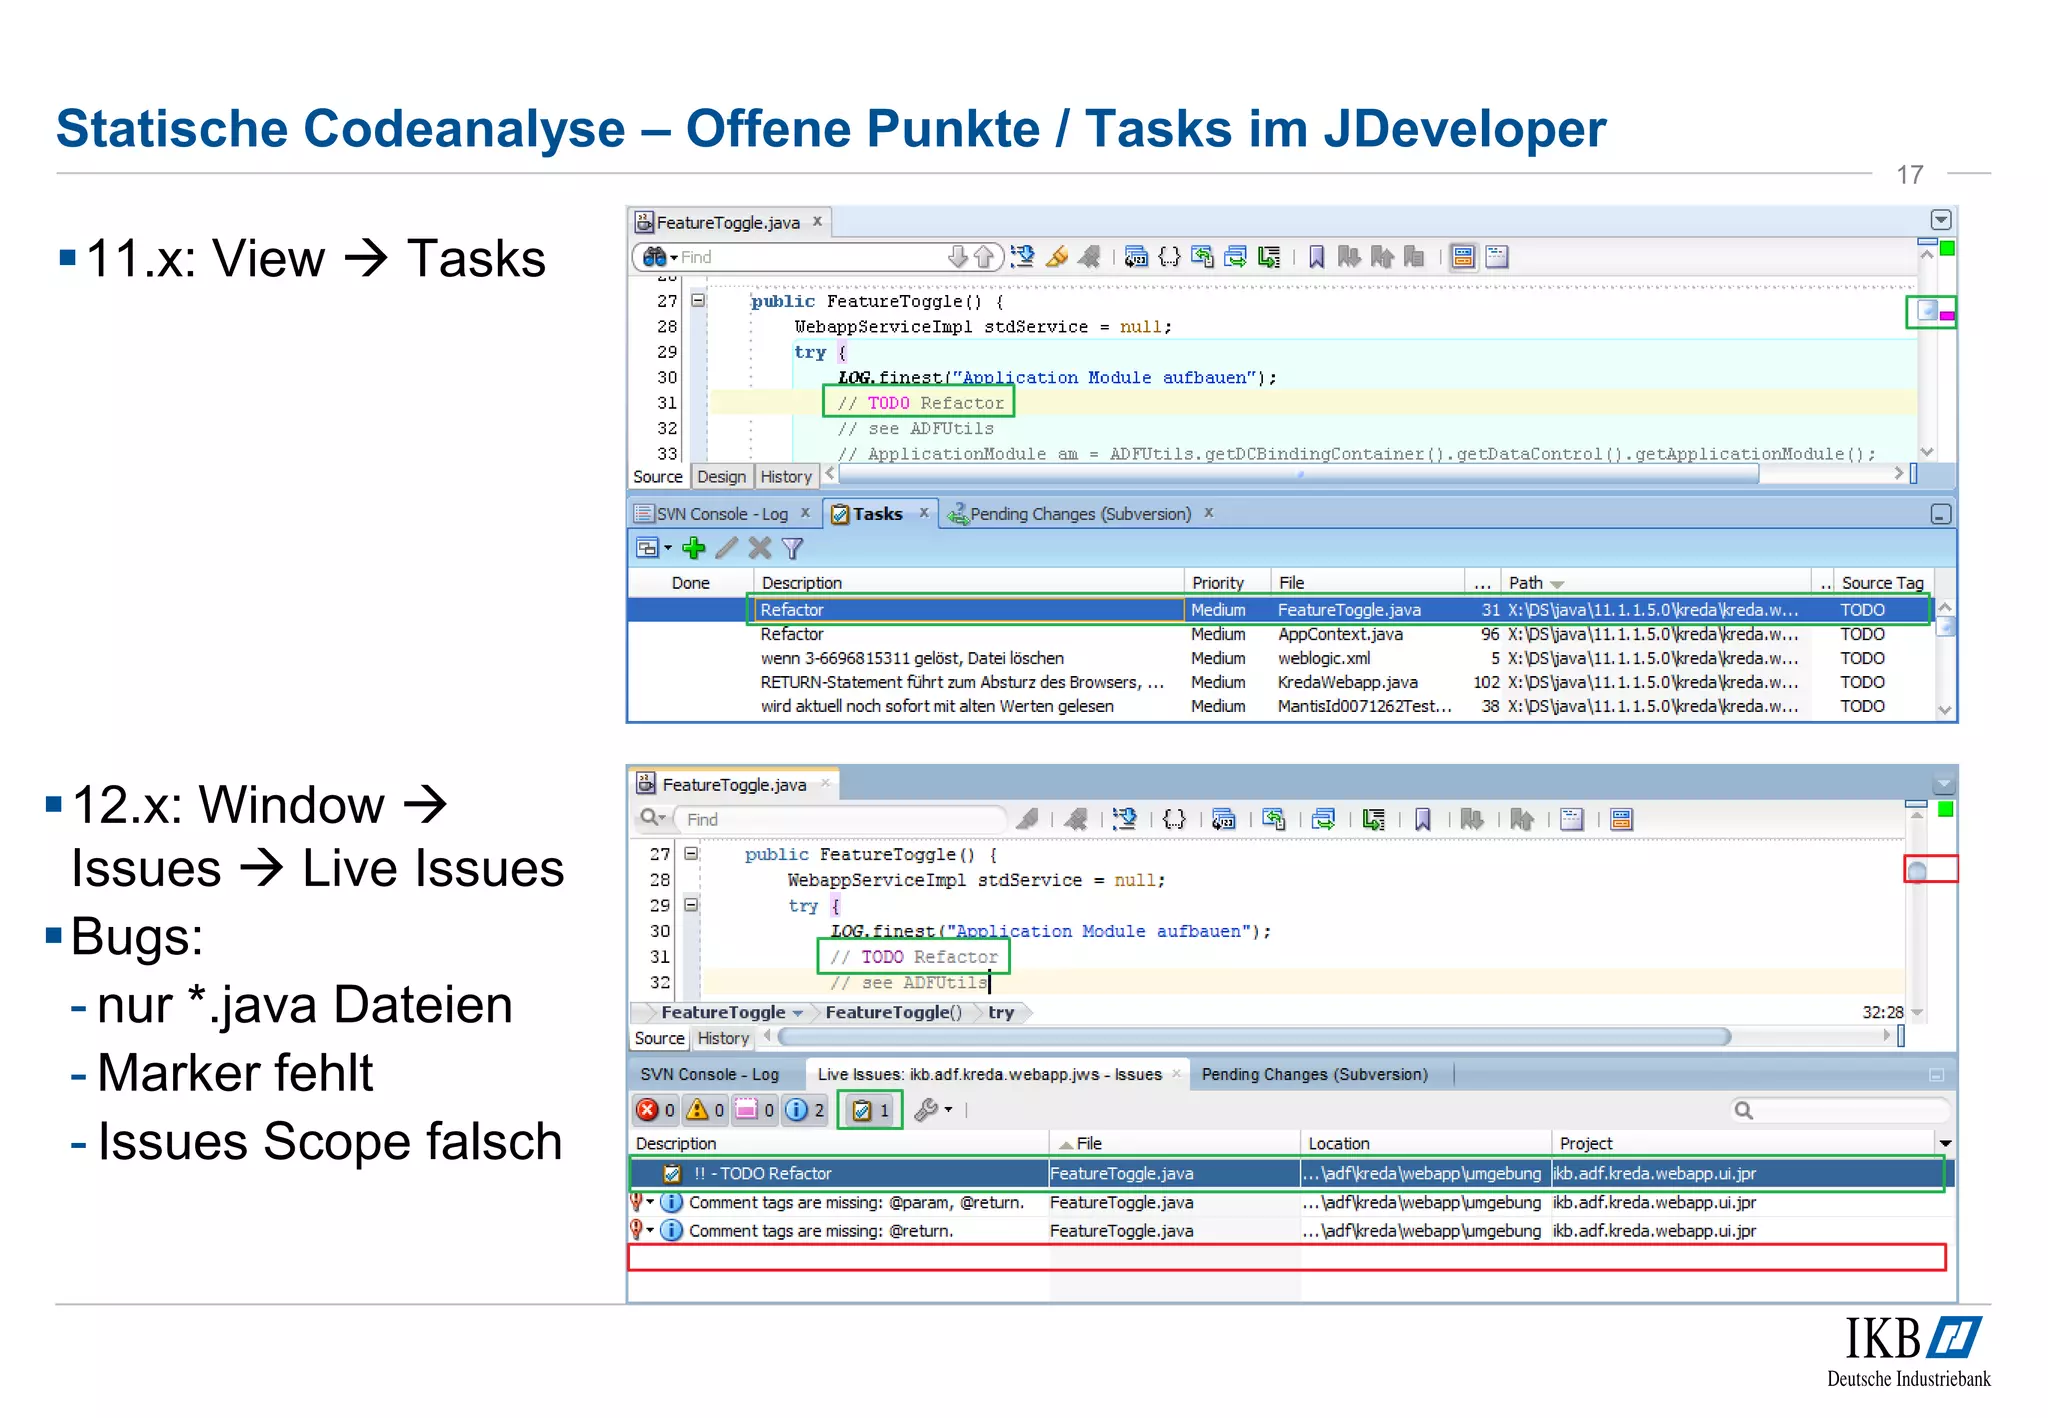This screenshot has height=1418, width=2048.
Task: Click the Live Issues search field
Action: [x=1840, y=1110]
